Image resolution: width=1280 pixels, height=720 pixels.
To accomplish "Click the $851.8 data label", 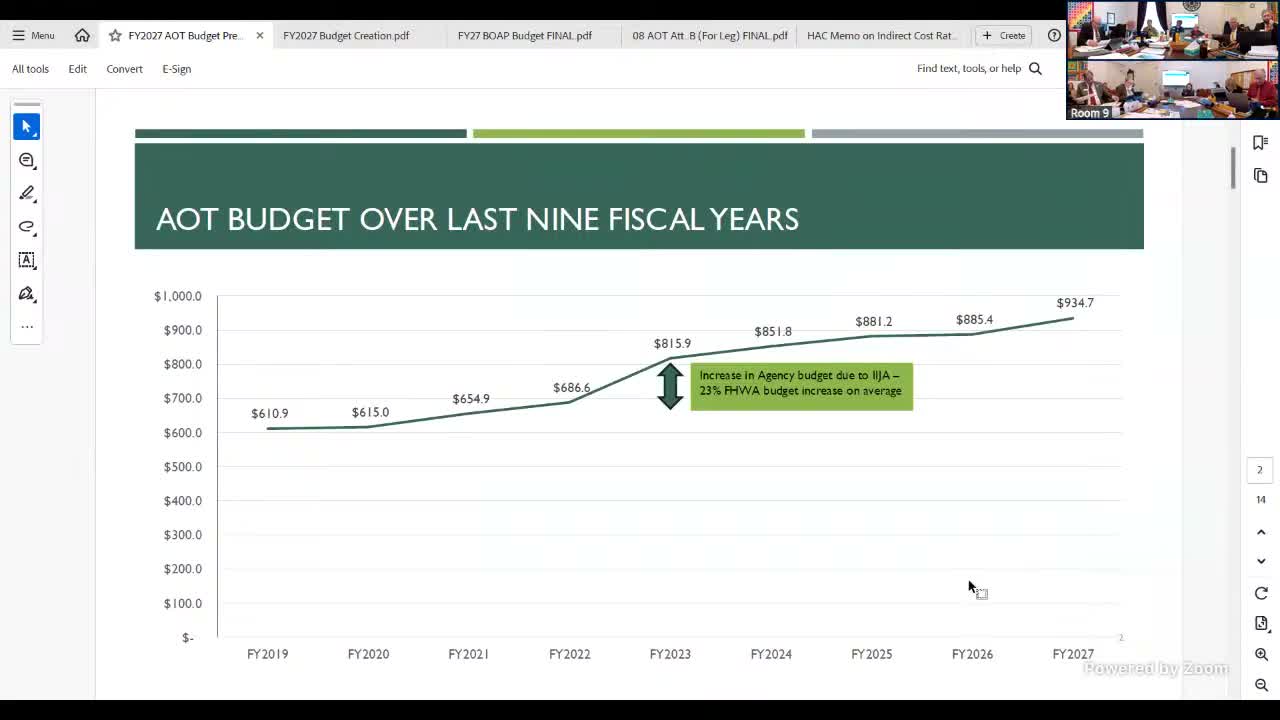I will [x=773, y=332].
